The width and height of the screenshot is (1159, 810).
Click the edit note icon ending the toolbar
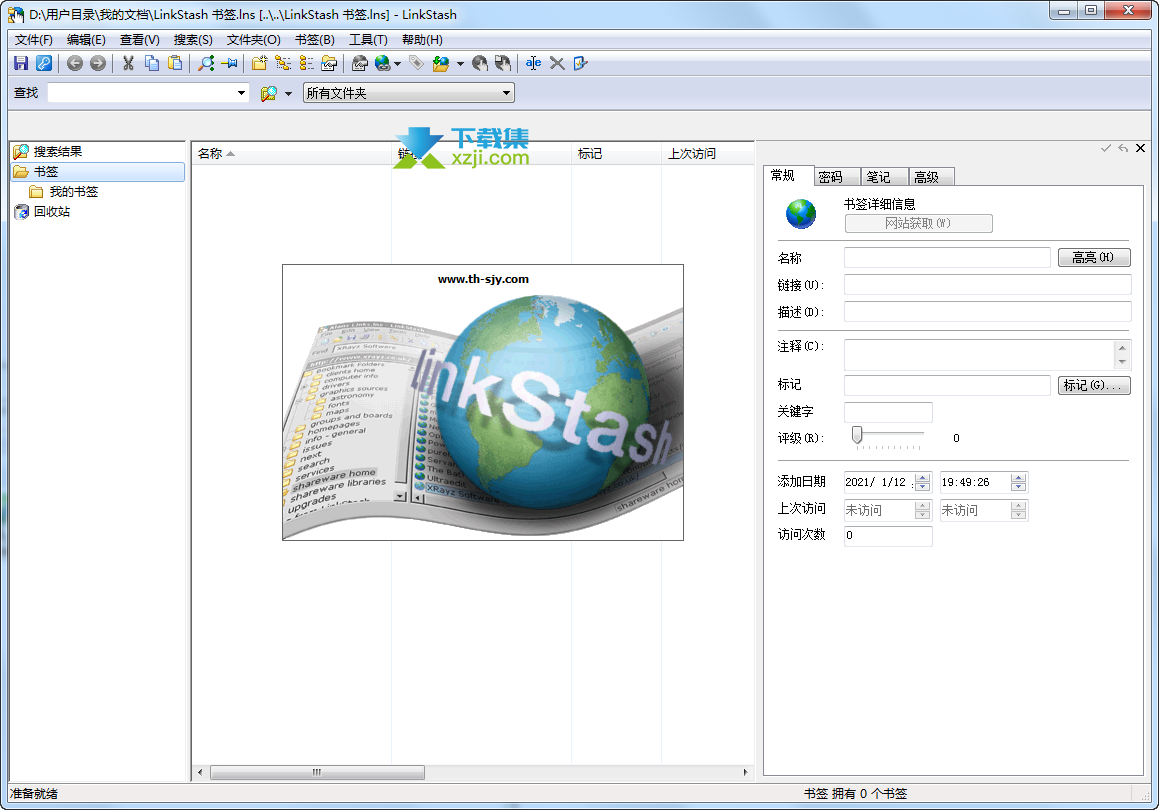pyautogui.click(x=580, y=64)
